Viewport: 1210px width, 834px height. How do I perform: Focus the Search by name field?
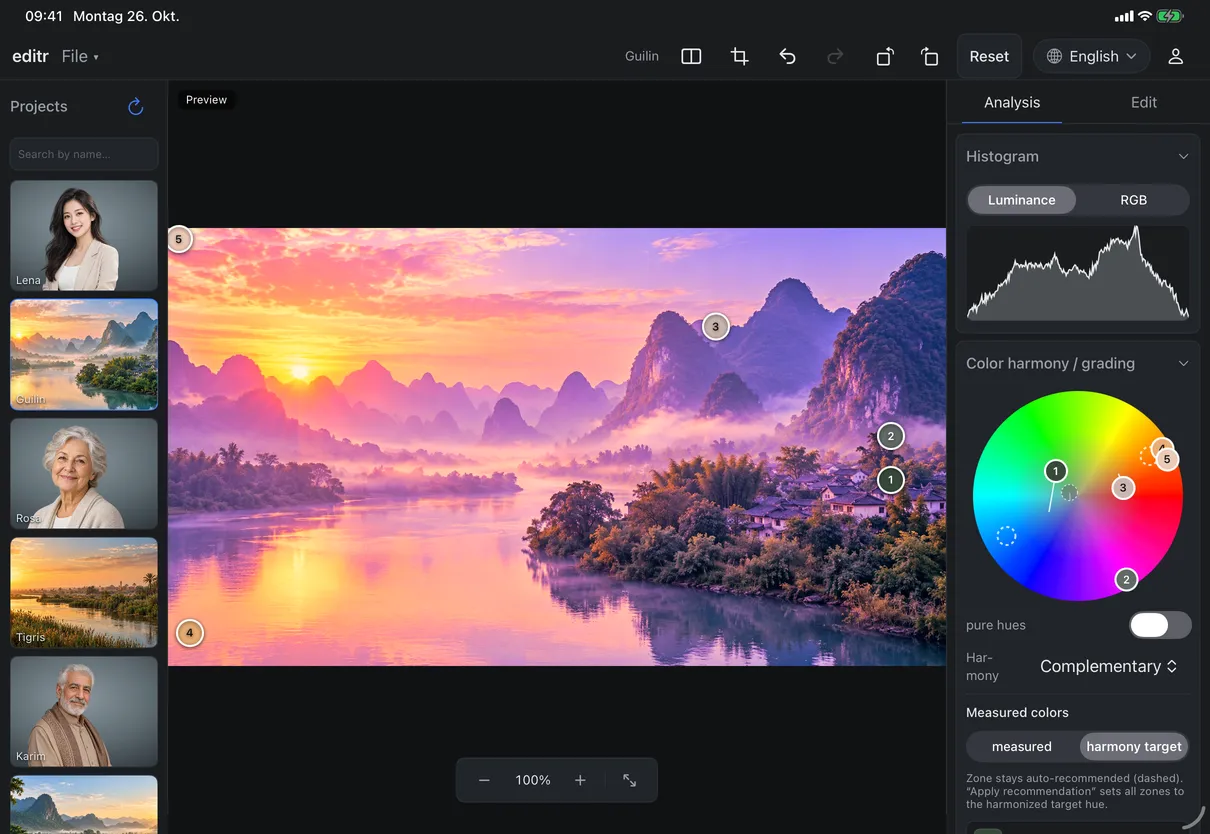(84, 154)
